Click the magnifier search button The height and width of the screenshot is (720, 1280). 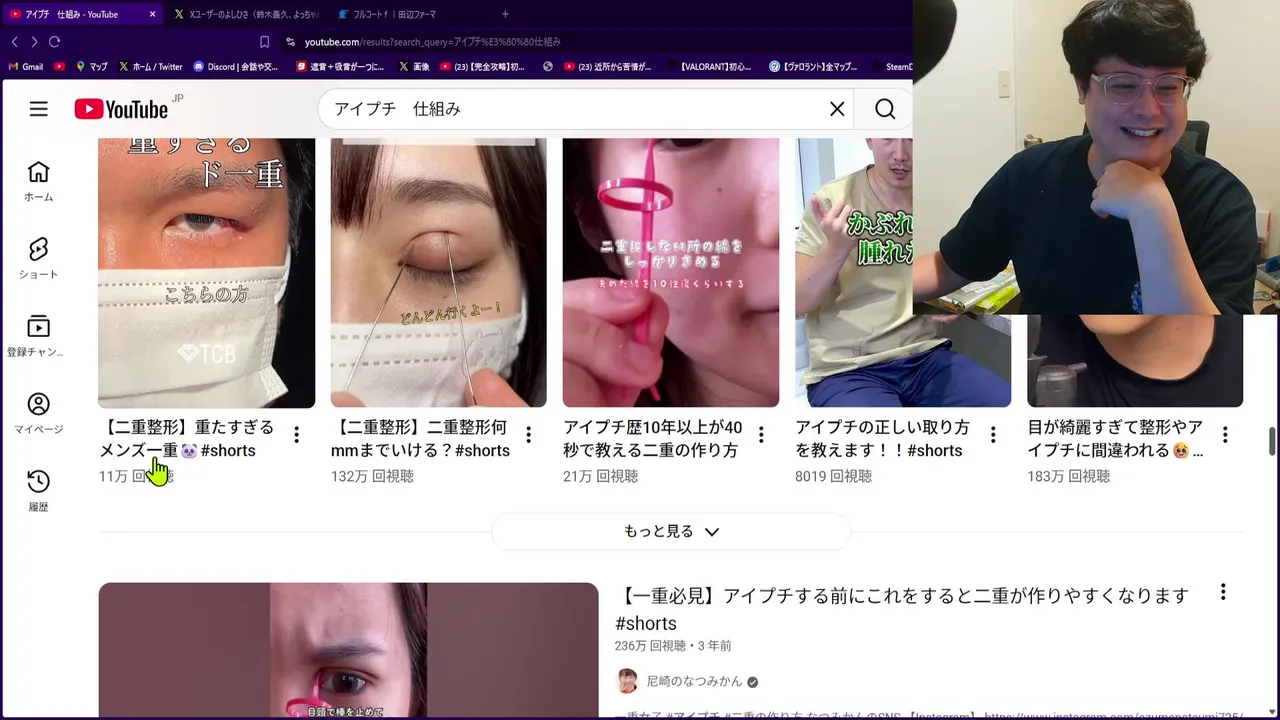pos(885,109)
